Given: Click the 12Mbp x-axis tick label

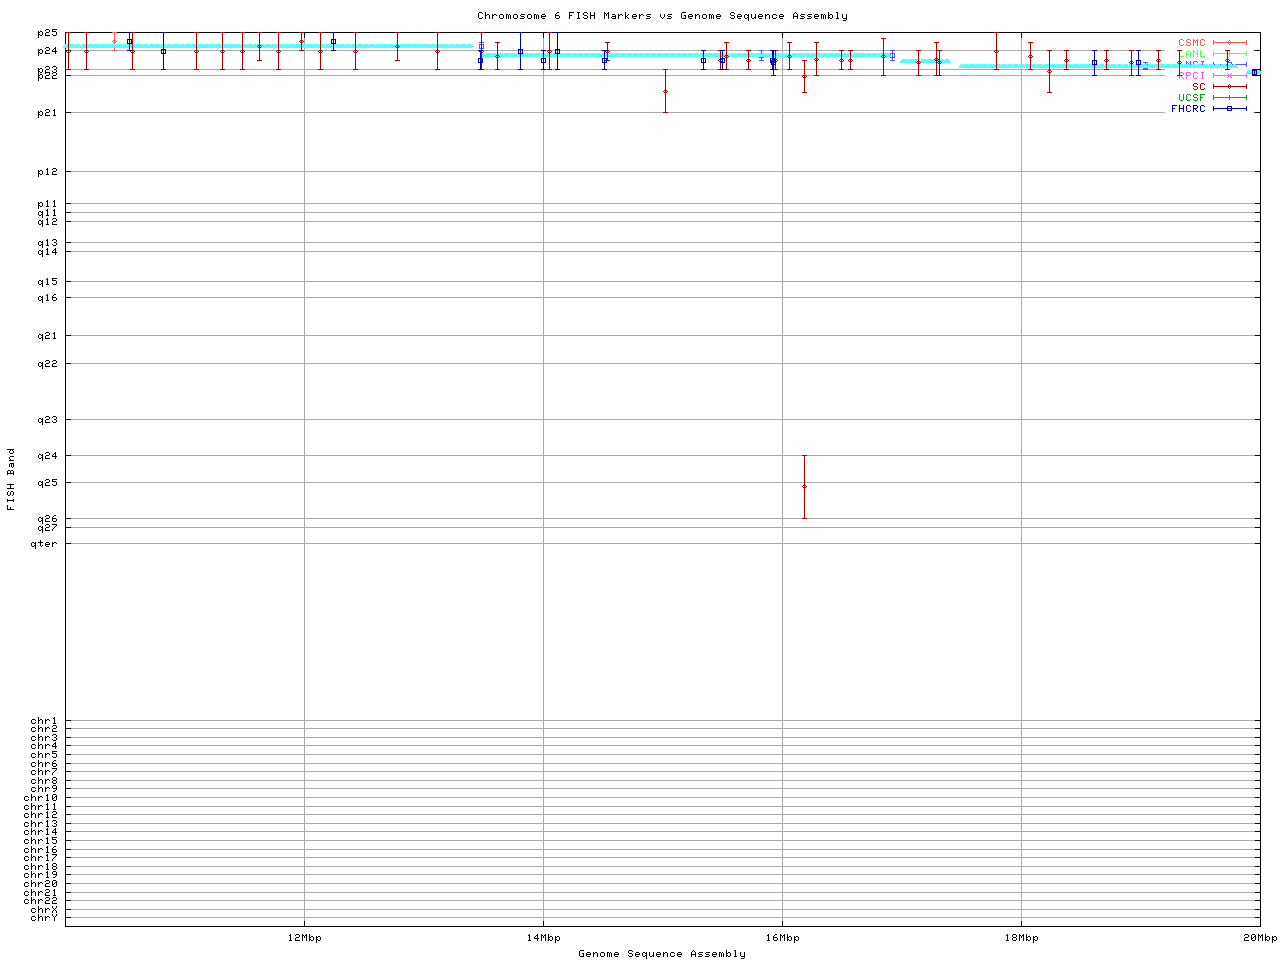Looking at the screenshot, I should point(304,938).
